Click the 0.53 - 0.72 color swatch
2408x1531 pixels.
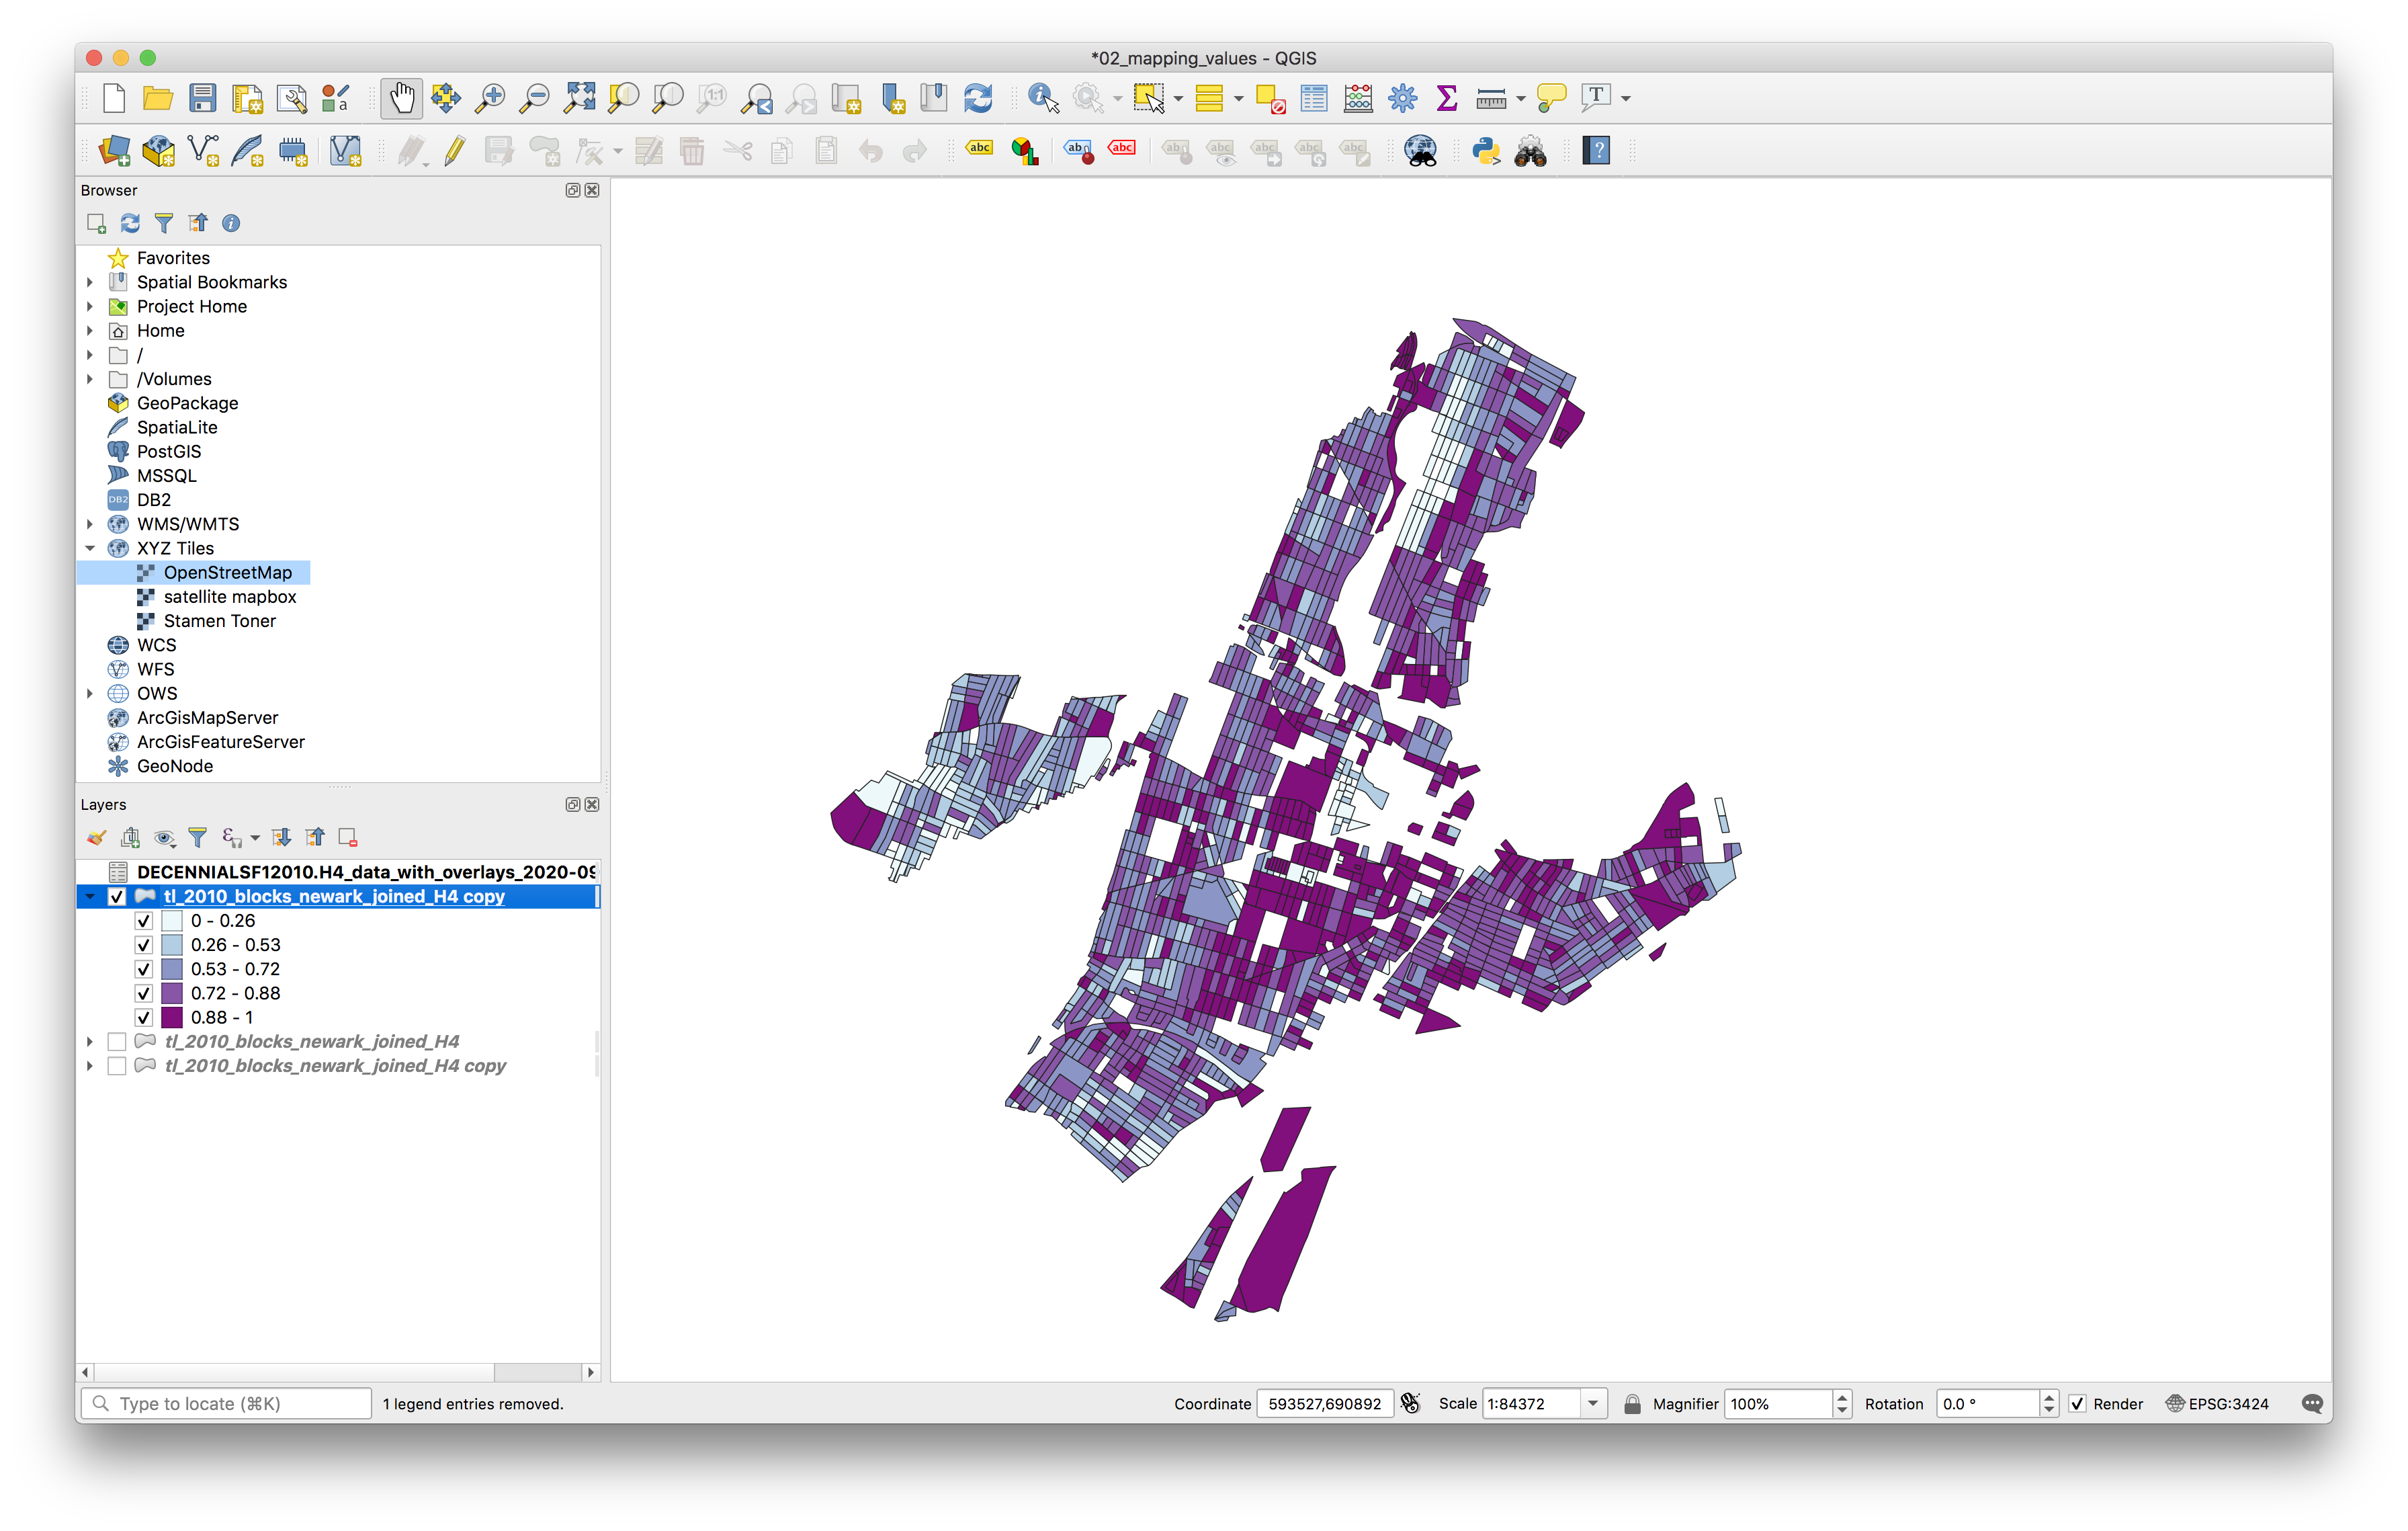point(172,969)
